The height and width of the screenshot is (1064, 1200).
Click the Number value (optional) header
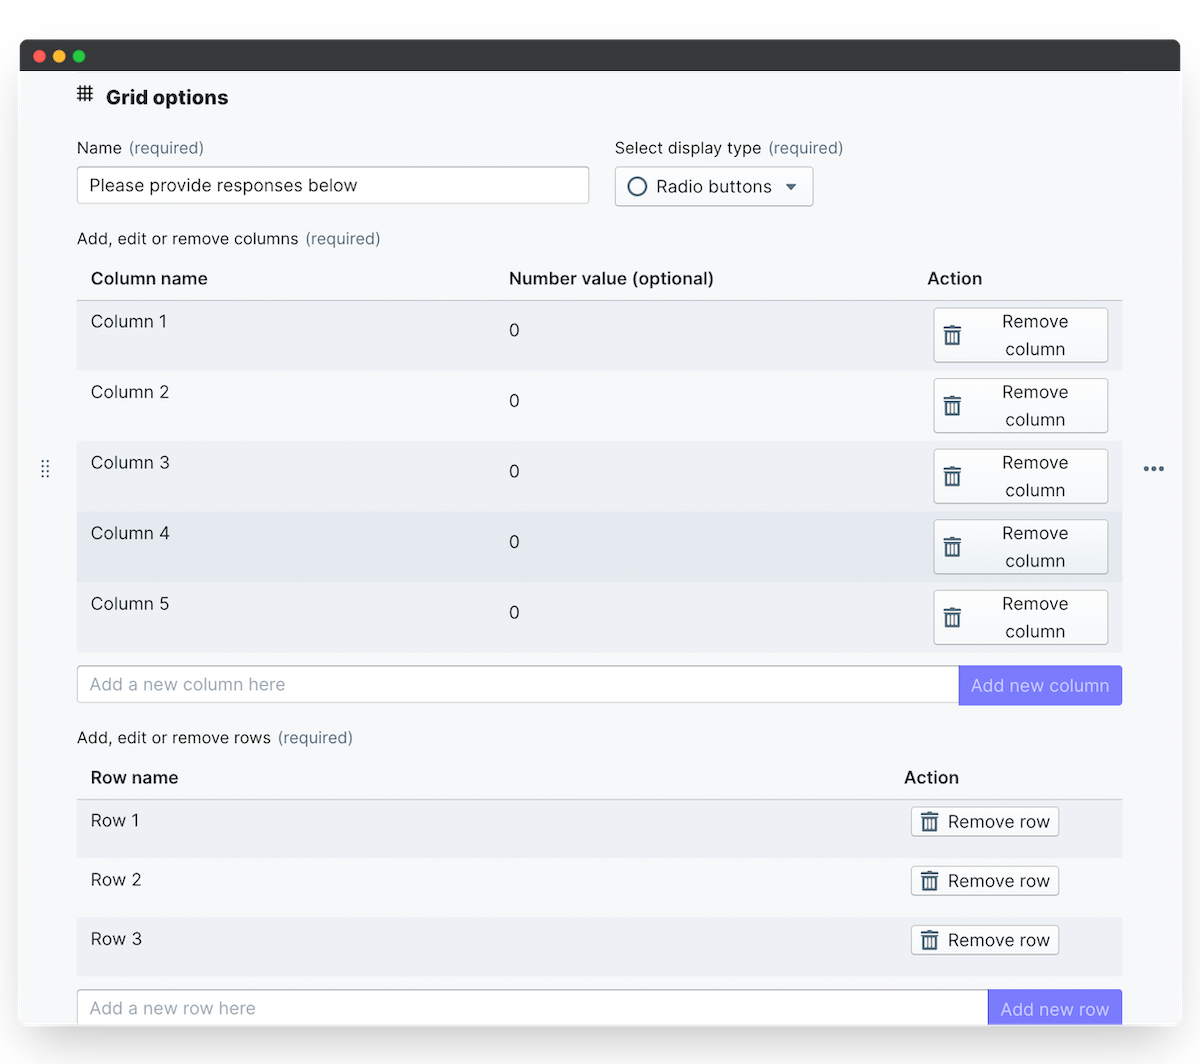tap(611, 278)
